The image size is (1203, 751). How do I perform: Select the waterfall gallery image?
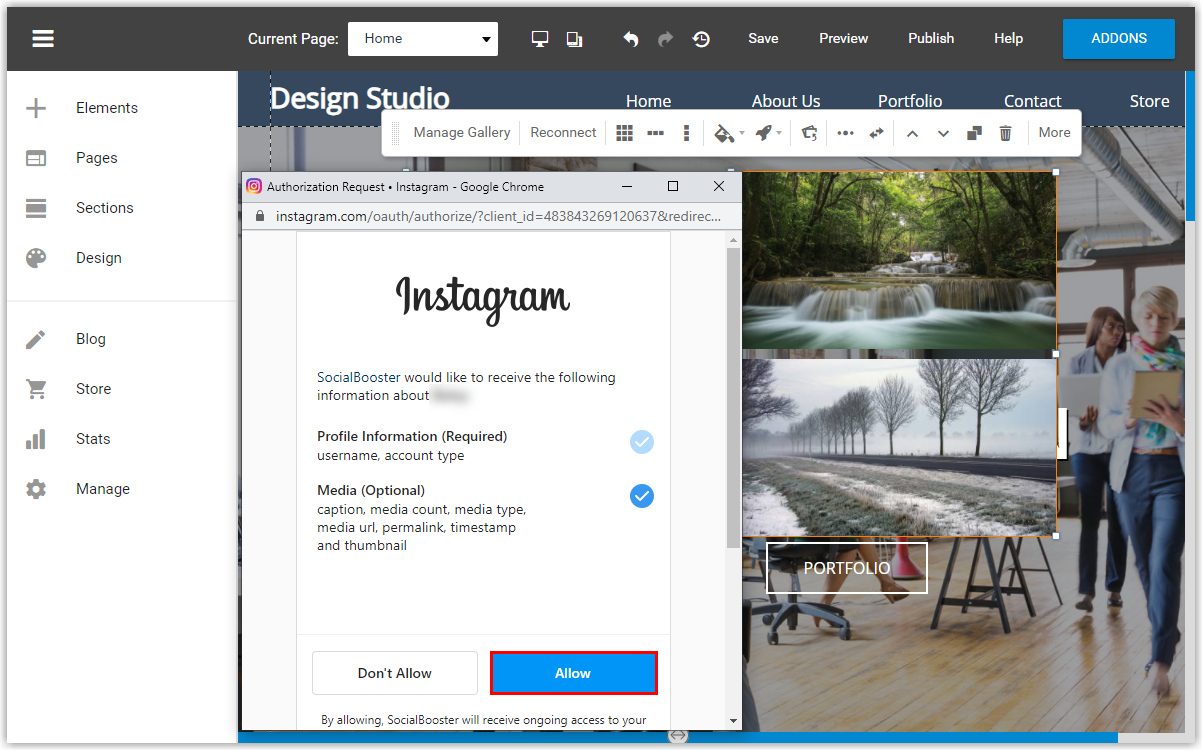tap(899, 261)
